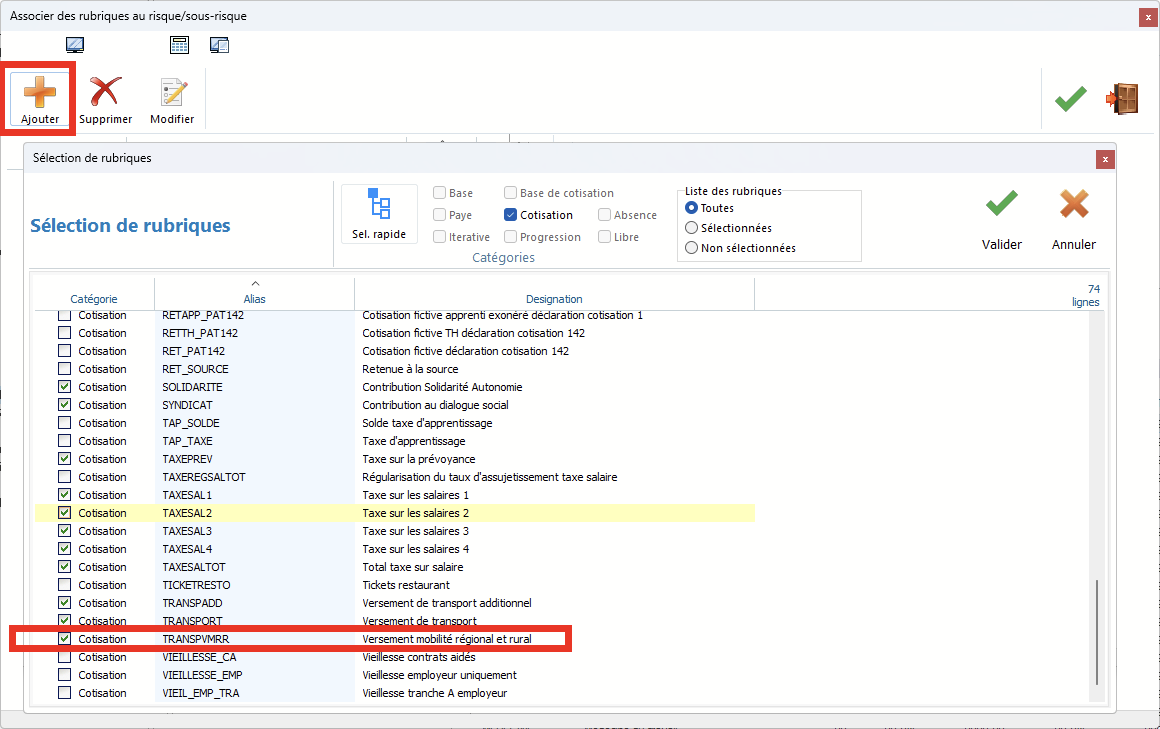Enable the Base category checkbox
Viewport: 1160px width, 729px height.
(439, 192)
